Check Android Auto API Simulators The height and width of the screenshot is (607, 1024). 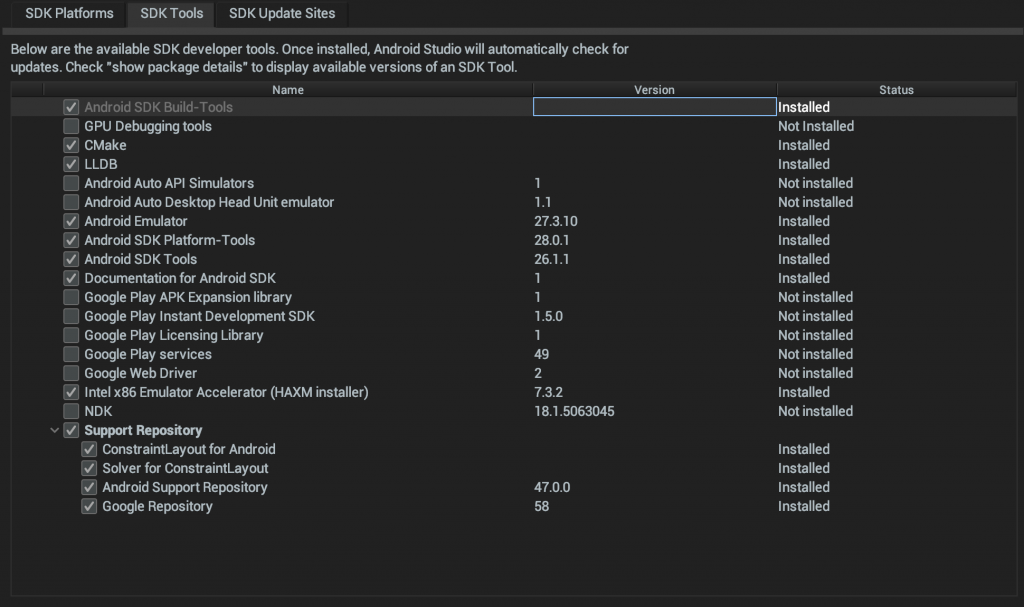[x=71, y=183]
